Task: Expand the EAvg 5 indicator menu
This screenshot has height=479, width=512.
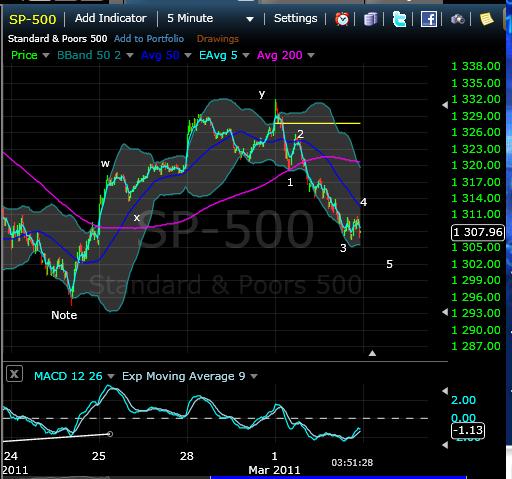Action: coord(246,55)
